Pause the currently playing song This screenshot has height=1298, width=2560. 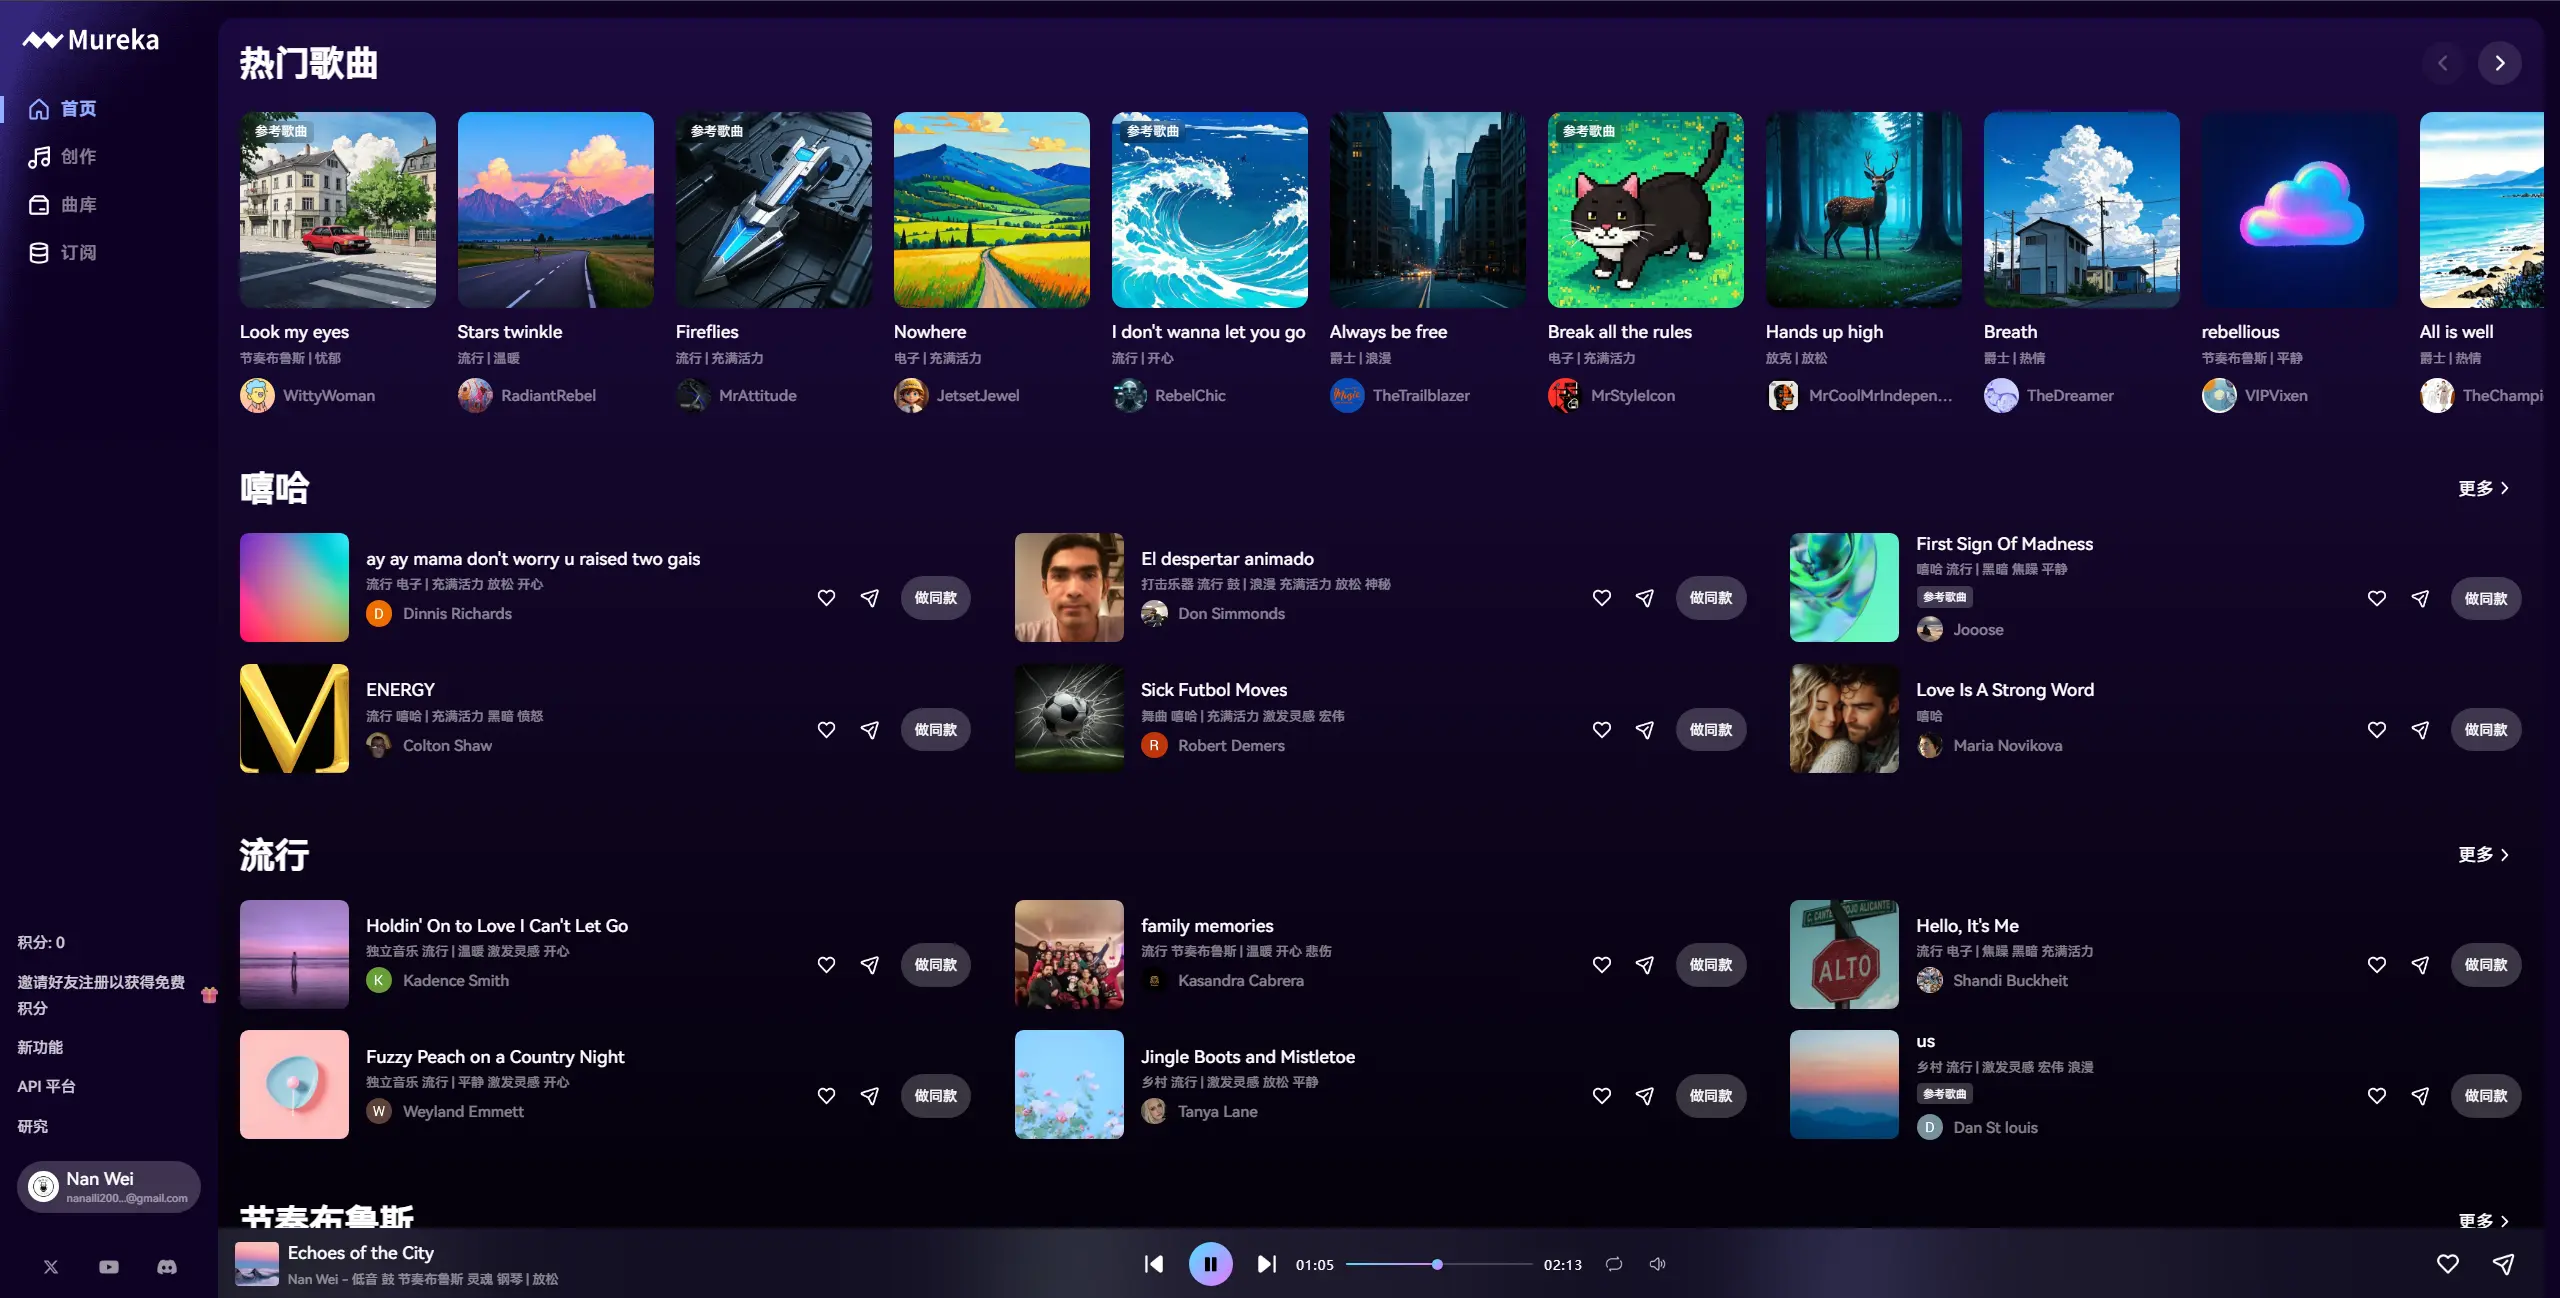click(x=1210, y=1264)
